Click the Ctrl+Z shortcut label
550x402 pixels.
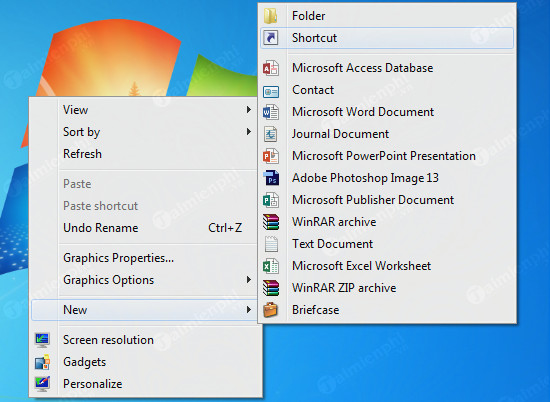click(225, 228)
